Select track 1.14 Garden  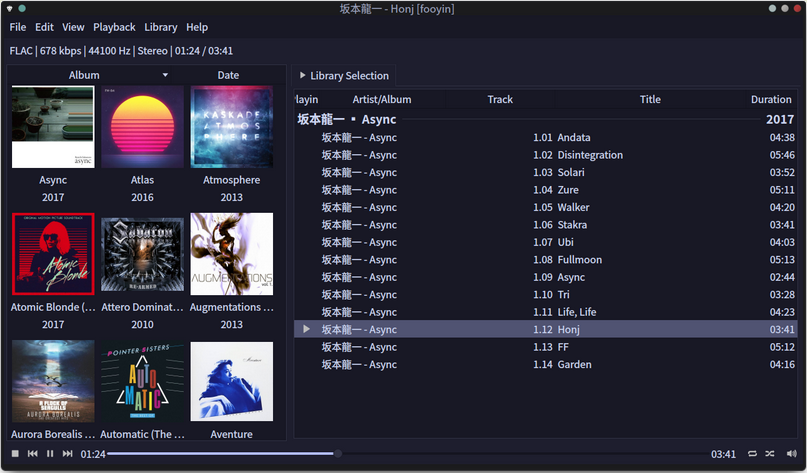[546, 364]
